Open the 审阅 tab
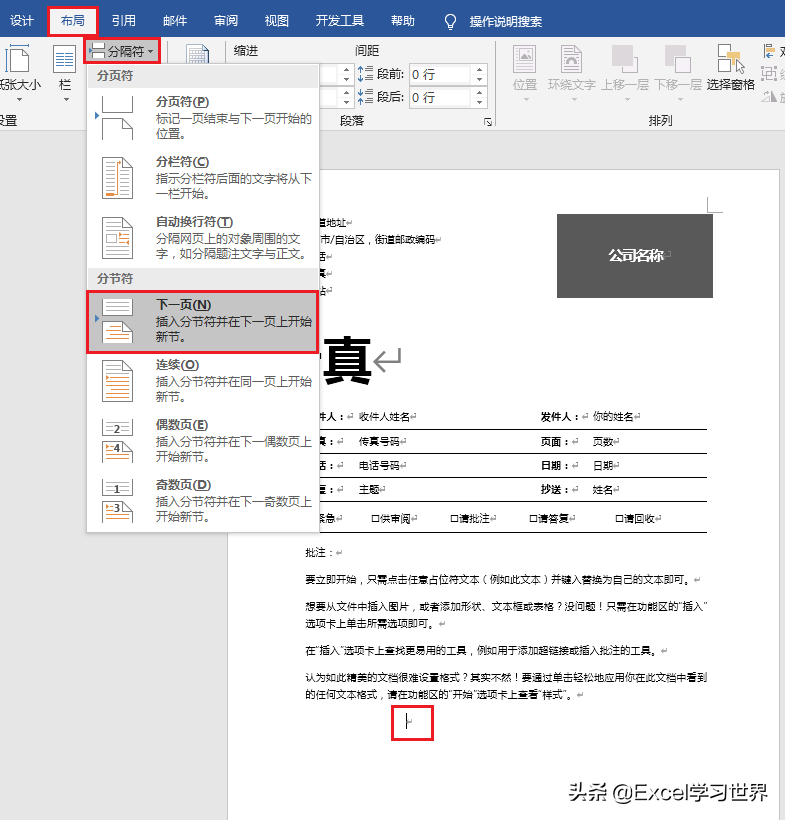This screenshot has height=820, width=785. click(225, 21)
